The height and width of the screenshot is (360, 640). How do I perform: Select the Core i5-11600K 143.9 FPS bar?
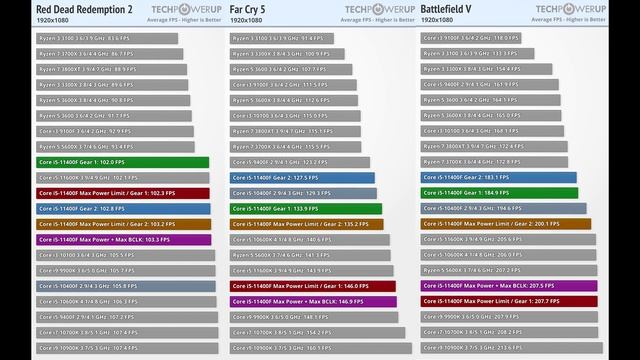pyautogui.click(x=311, y=271)
